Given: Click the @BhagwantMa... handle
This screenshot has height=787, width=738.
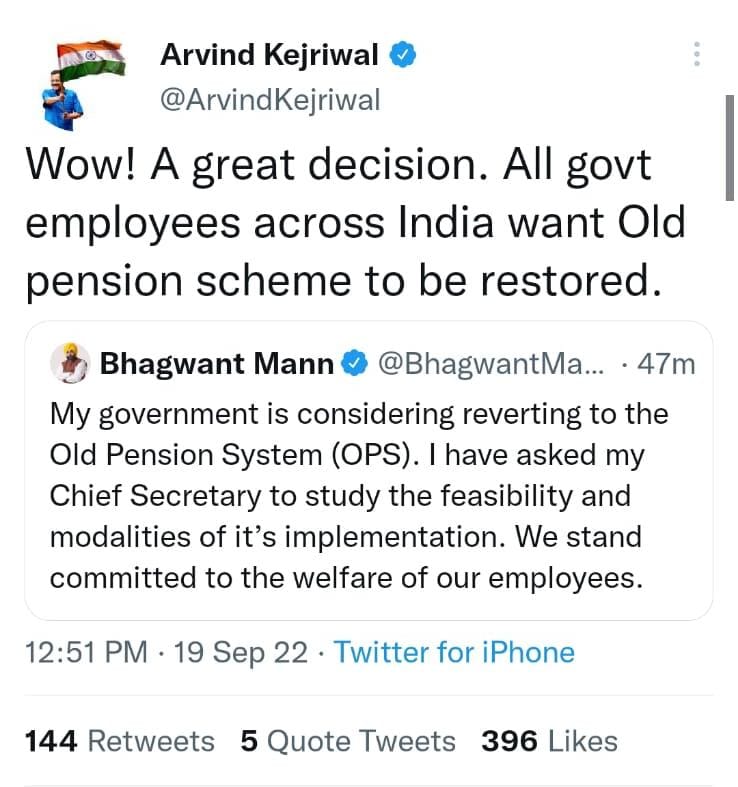Looking at the screenshot, I should 491,364.
